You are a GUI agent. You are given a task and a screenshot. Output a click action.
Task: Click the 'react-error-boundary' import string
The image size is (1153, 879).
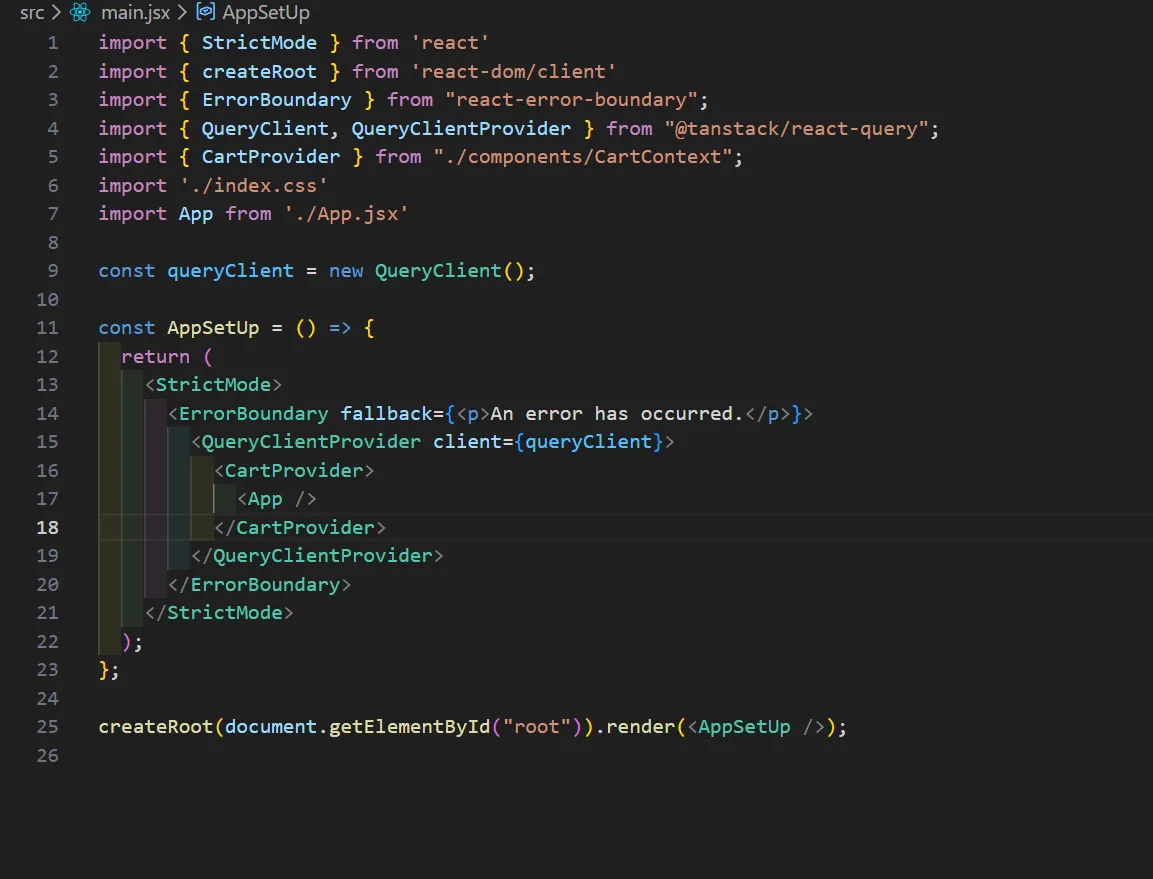[x=577, y=100]
